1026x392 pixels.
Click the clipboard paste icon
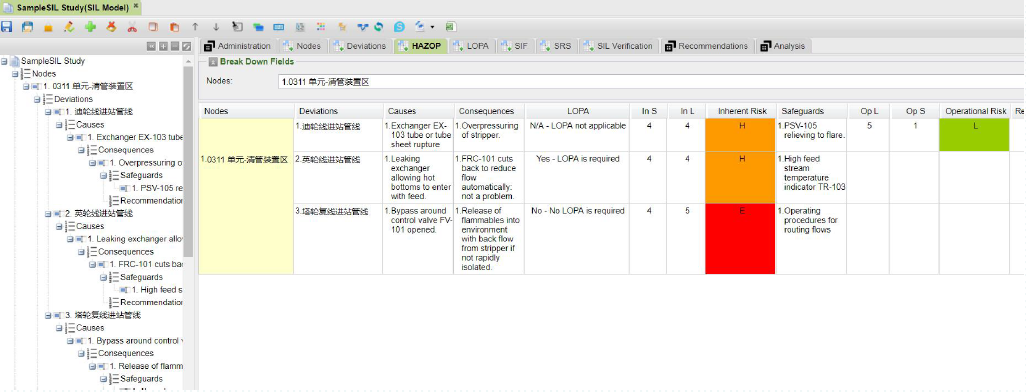pos(174,27)
